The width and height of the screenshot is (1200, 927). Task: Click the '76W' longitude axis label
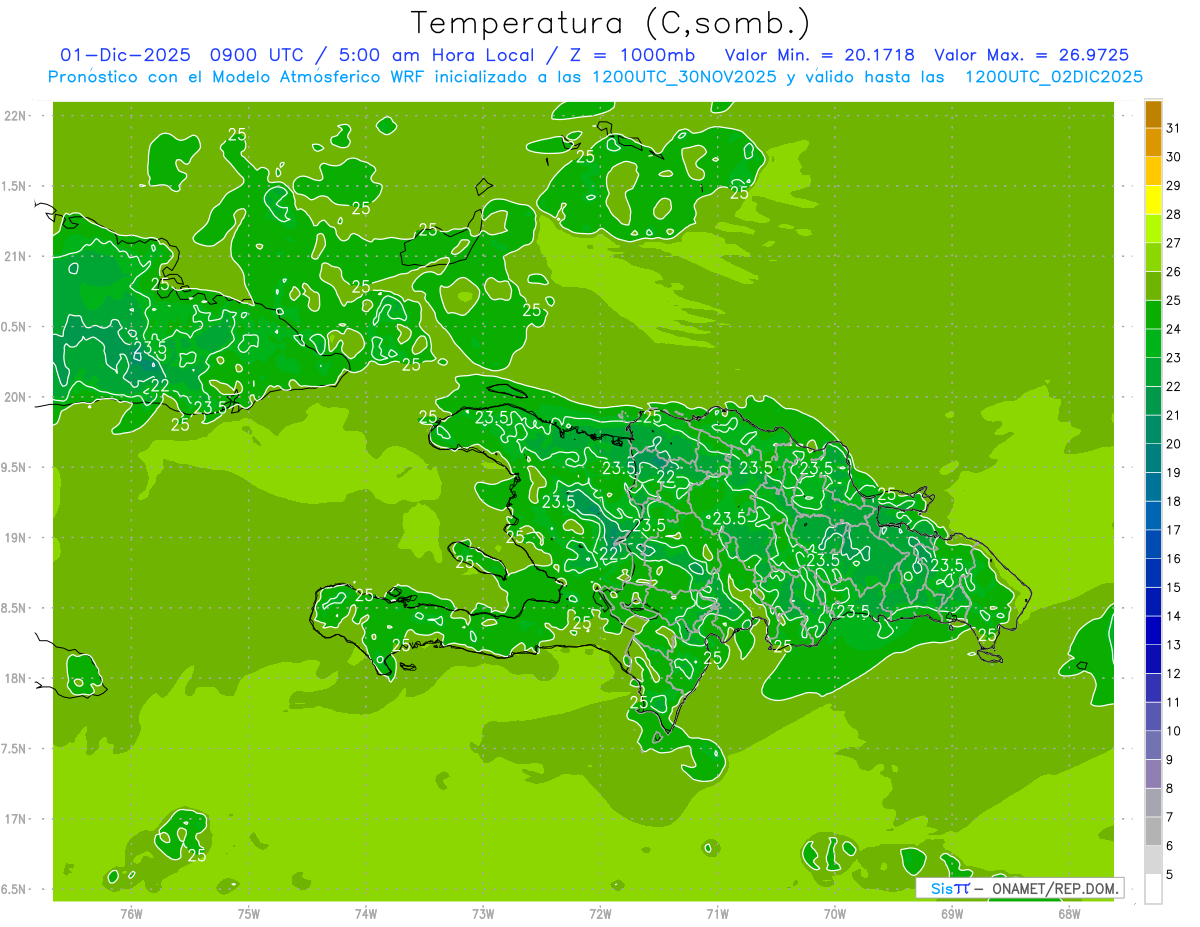[x=131, y=913]
